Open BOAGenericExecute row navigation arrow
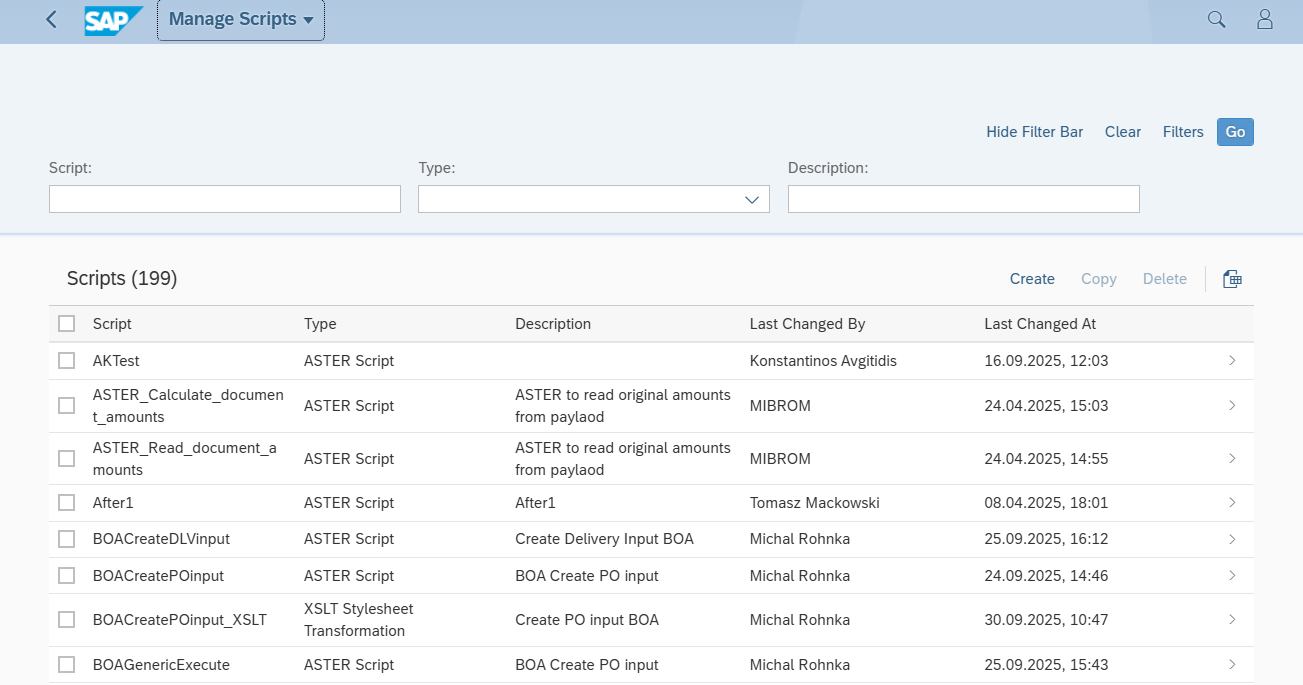 pos(1232,665)
